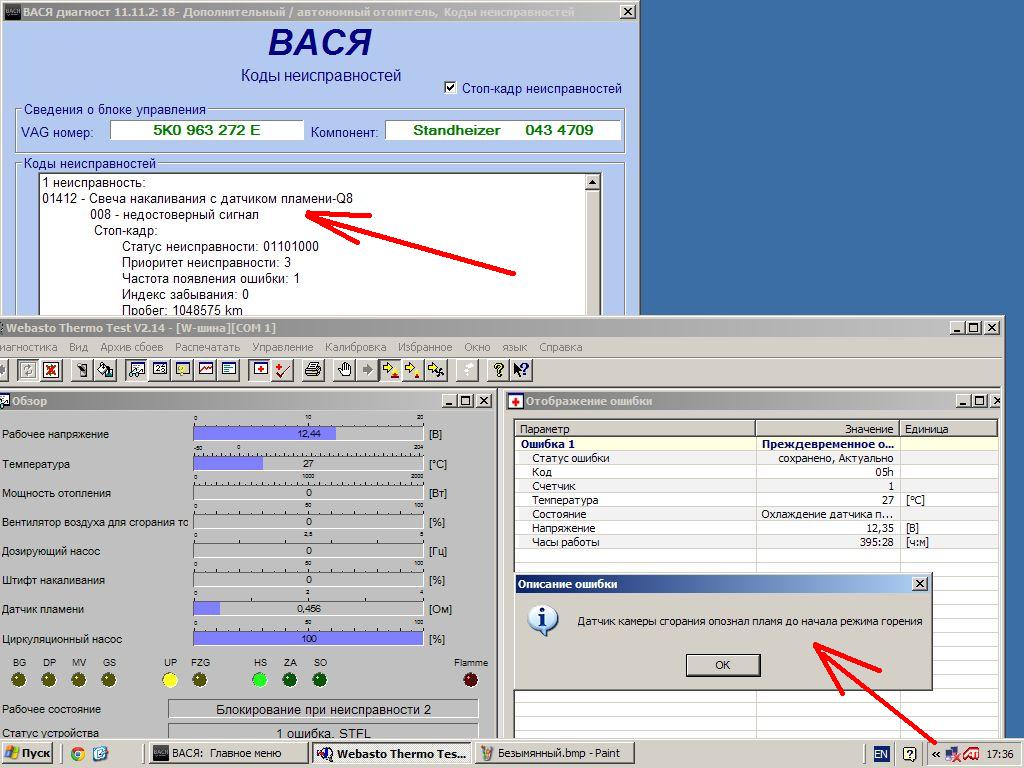1024x768 pixels.
Task: Open the Окно menu
Action: pos(477,347)
